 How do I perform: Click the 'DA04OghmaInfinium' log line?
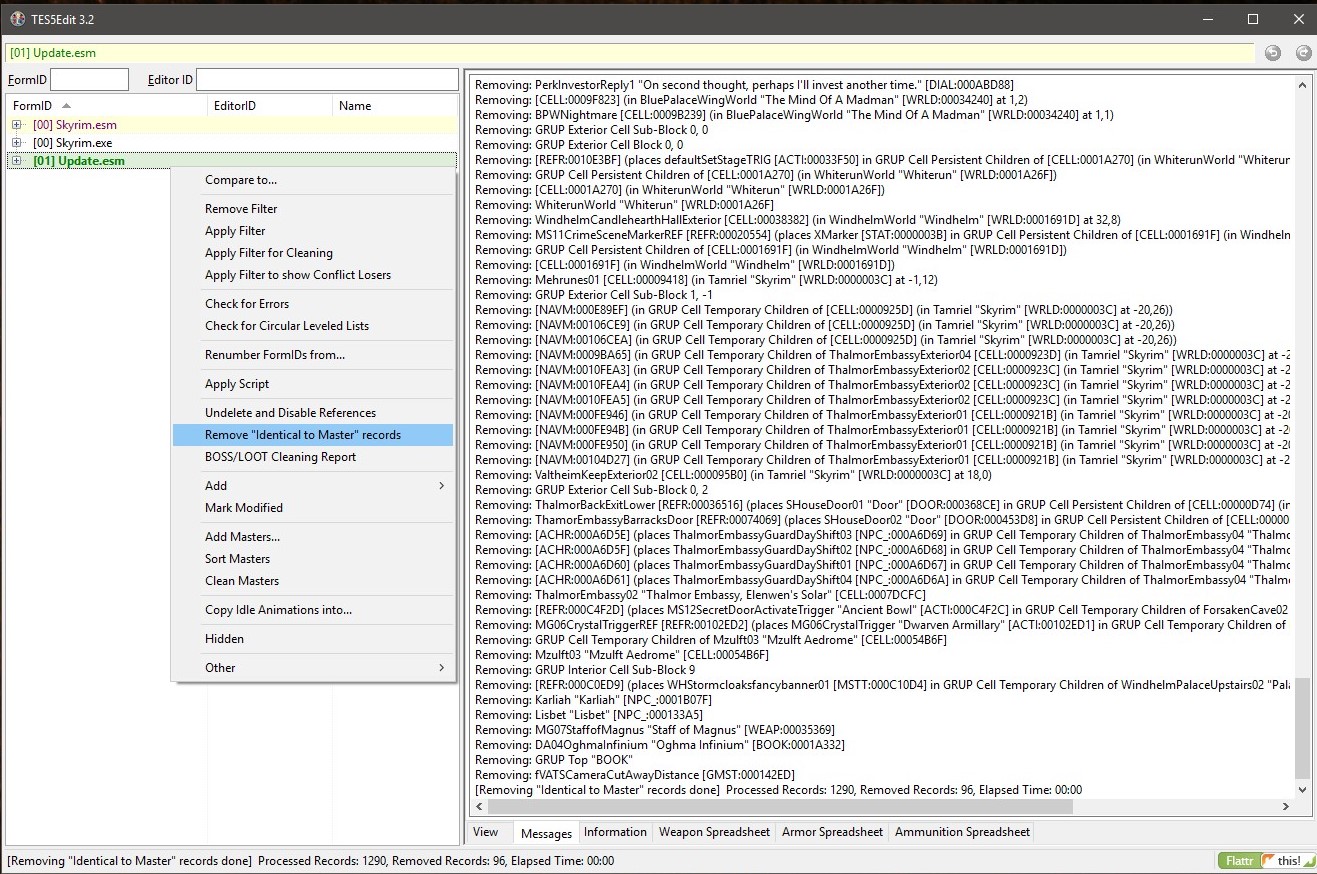tap(659, 745)
